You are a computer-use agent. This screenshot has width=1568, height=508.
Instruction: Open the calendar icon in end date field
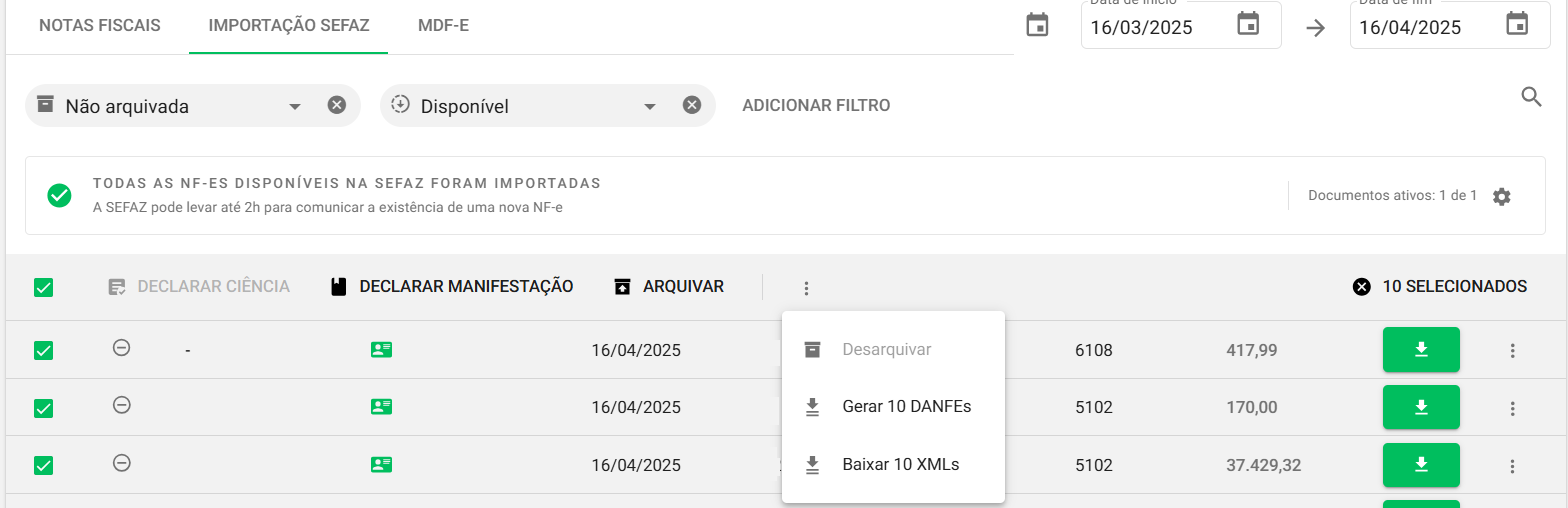click(x=1517, y=24)
